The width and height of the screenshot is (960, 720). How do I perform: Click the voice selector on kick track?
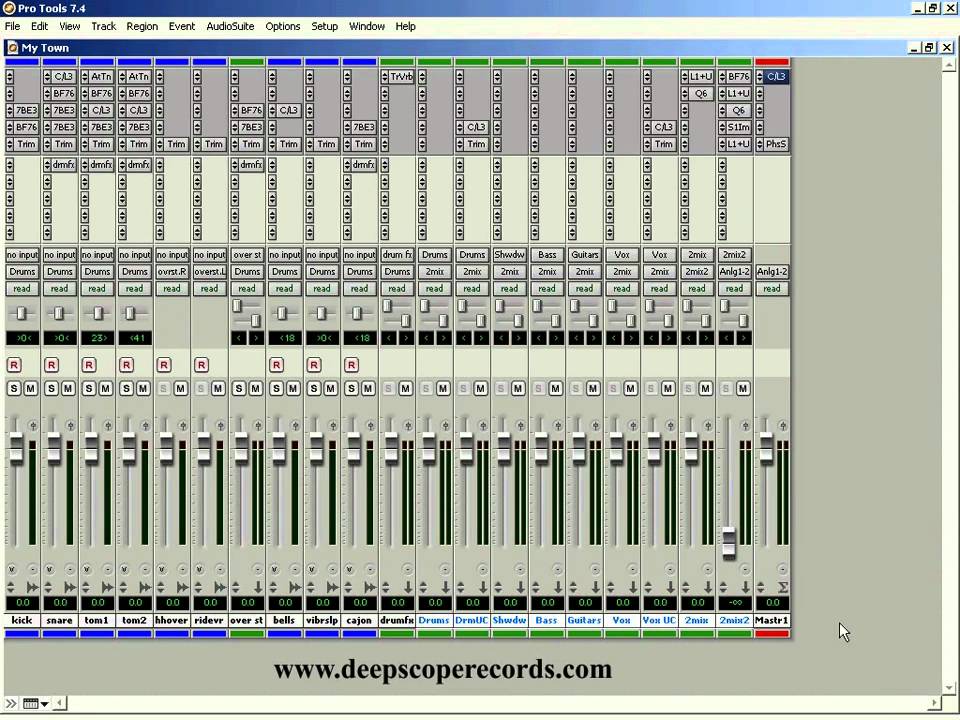coord(12,570)
